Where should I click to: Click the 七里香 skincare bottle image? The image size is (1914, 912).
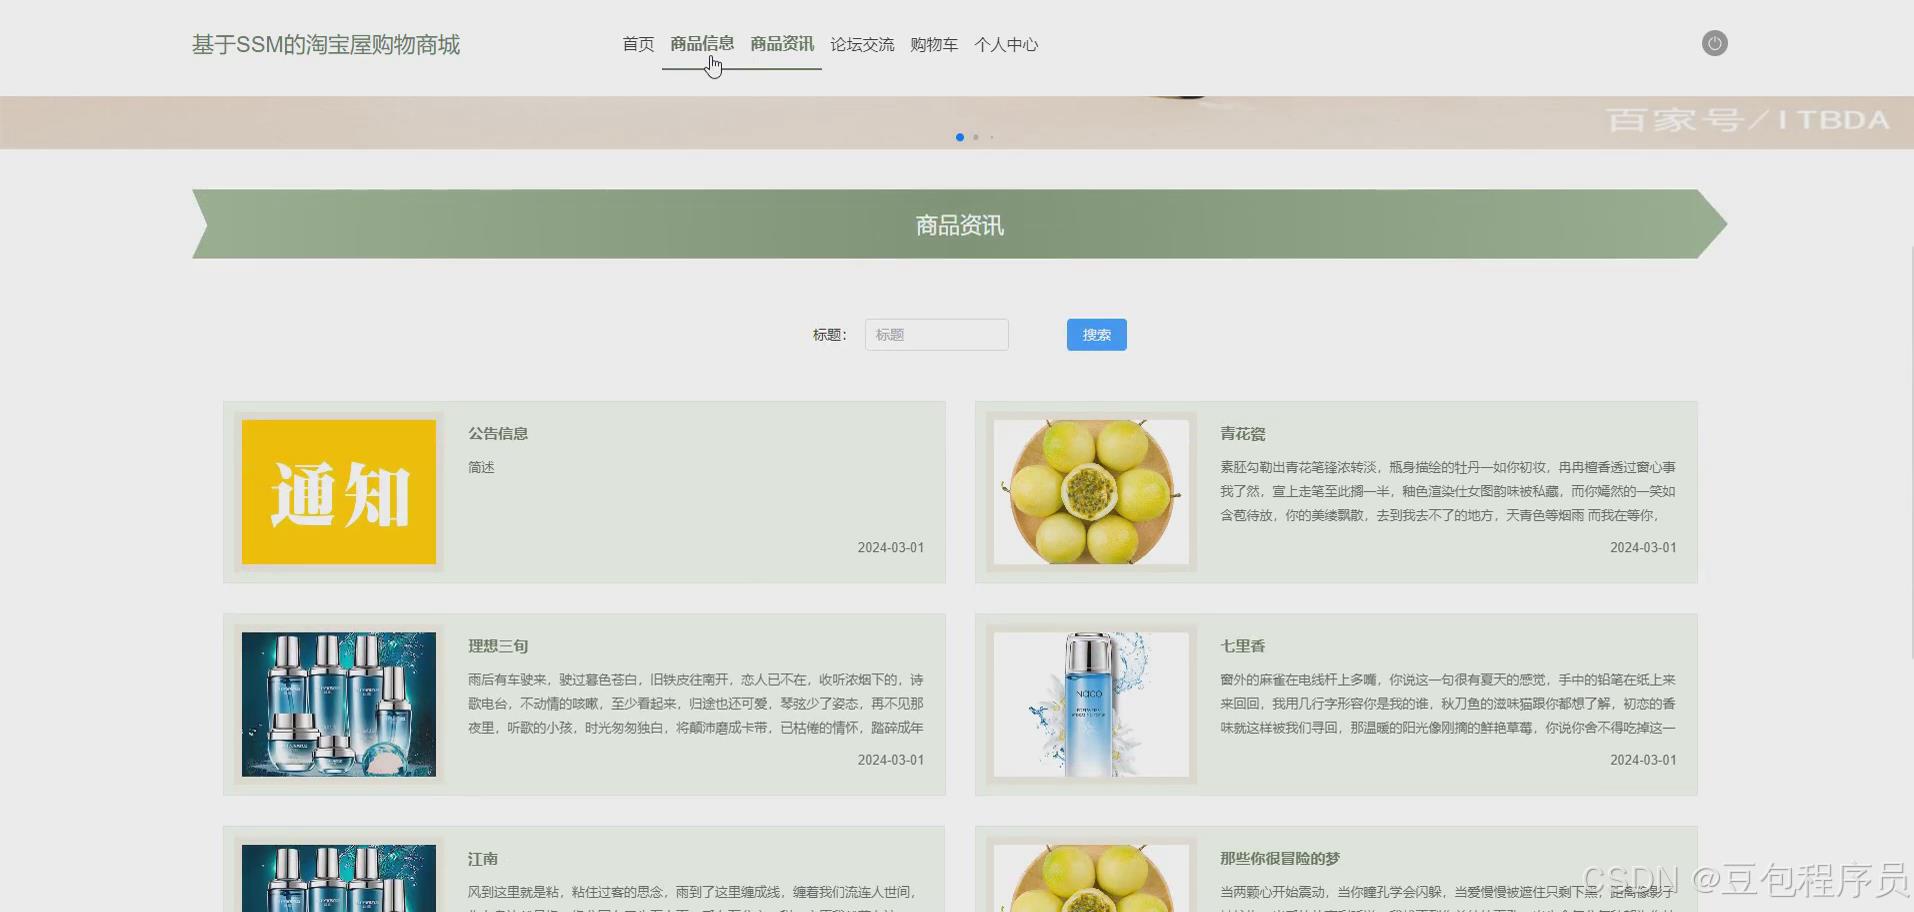1089,703
